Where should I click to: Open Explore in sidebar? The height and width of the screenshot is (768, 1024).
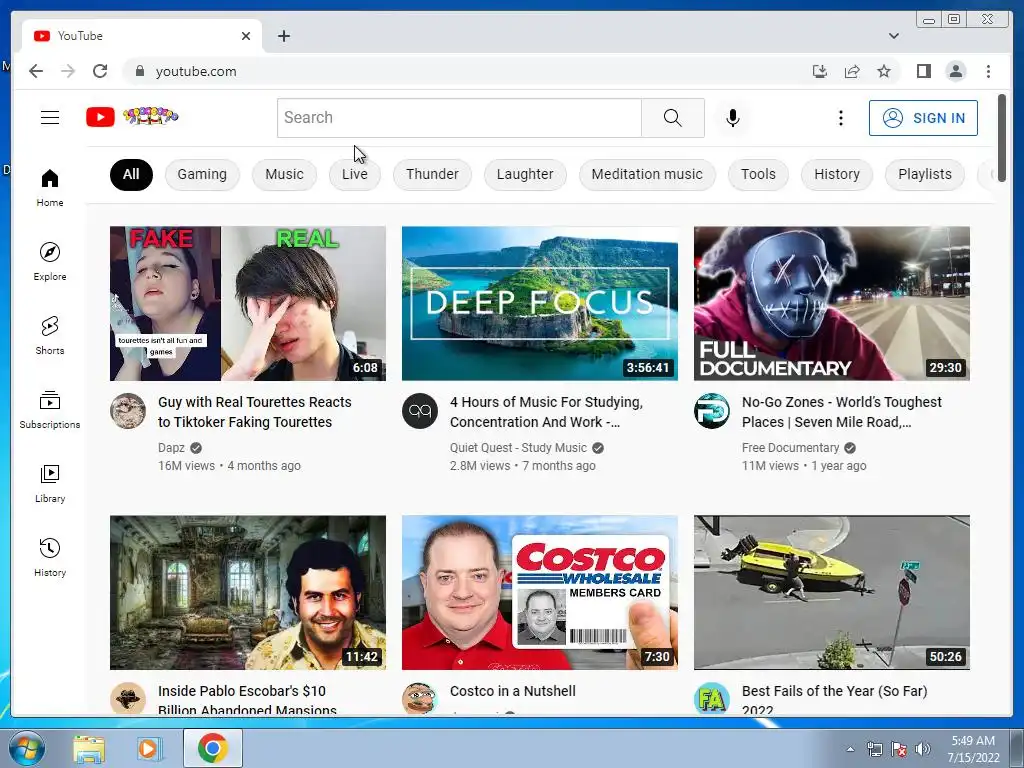pos(50,261)
